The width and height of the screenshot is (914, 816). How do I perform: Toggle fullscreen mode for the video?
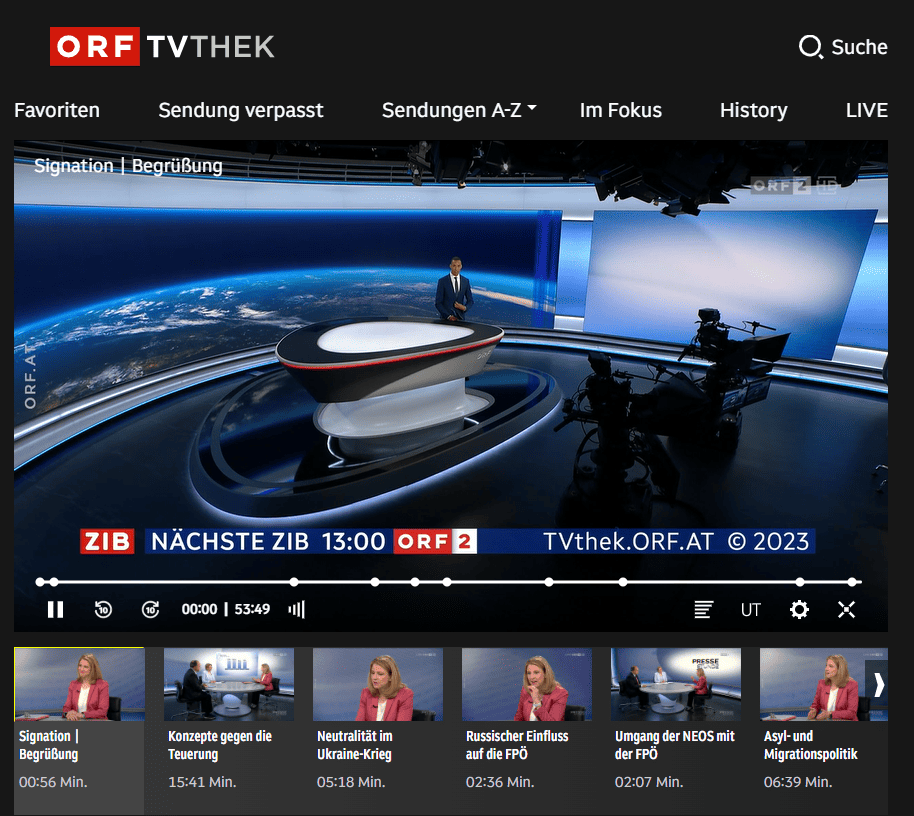click(846, 609)
